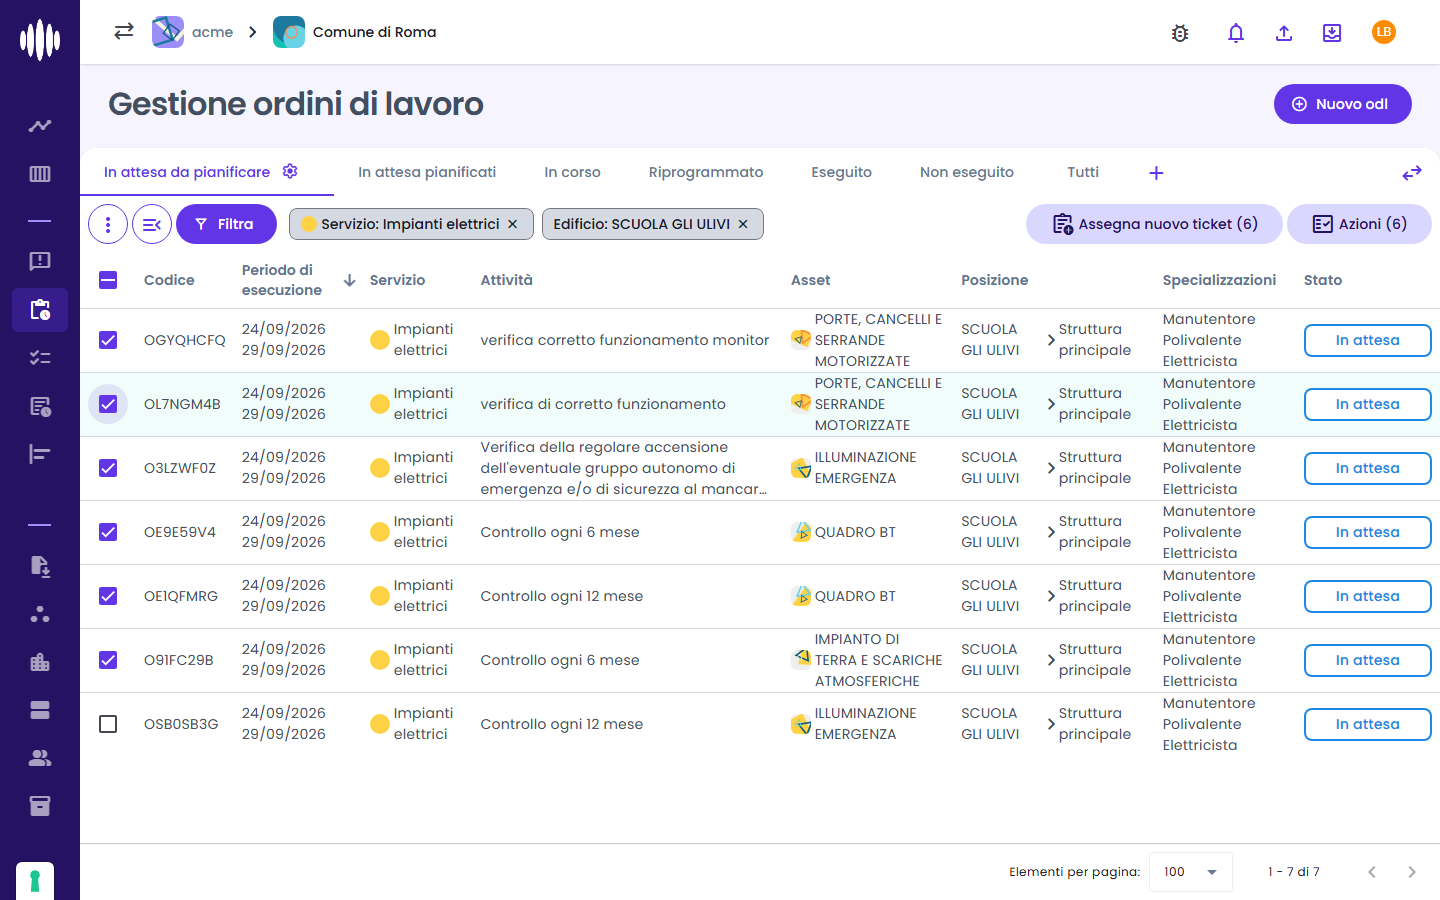
Task: Click the swap arrows icon next to acme
Action: pyautogui.click(x=124, y=32)
